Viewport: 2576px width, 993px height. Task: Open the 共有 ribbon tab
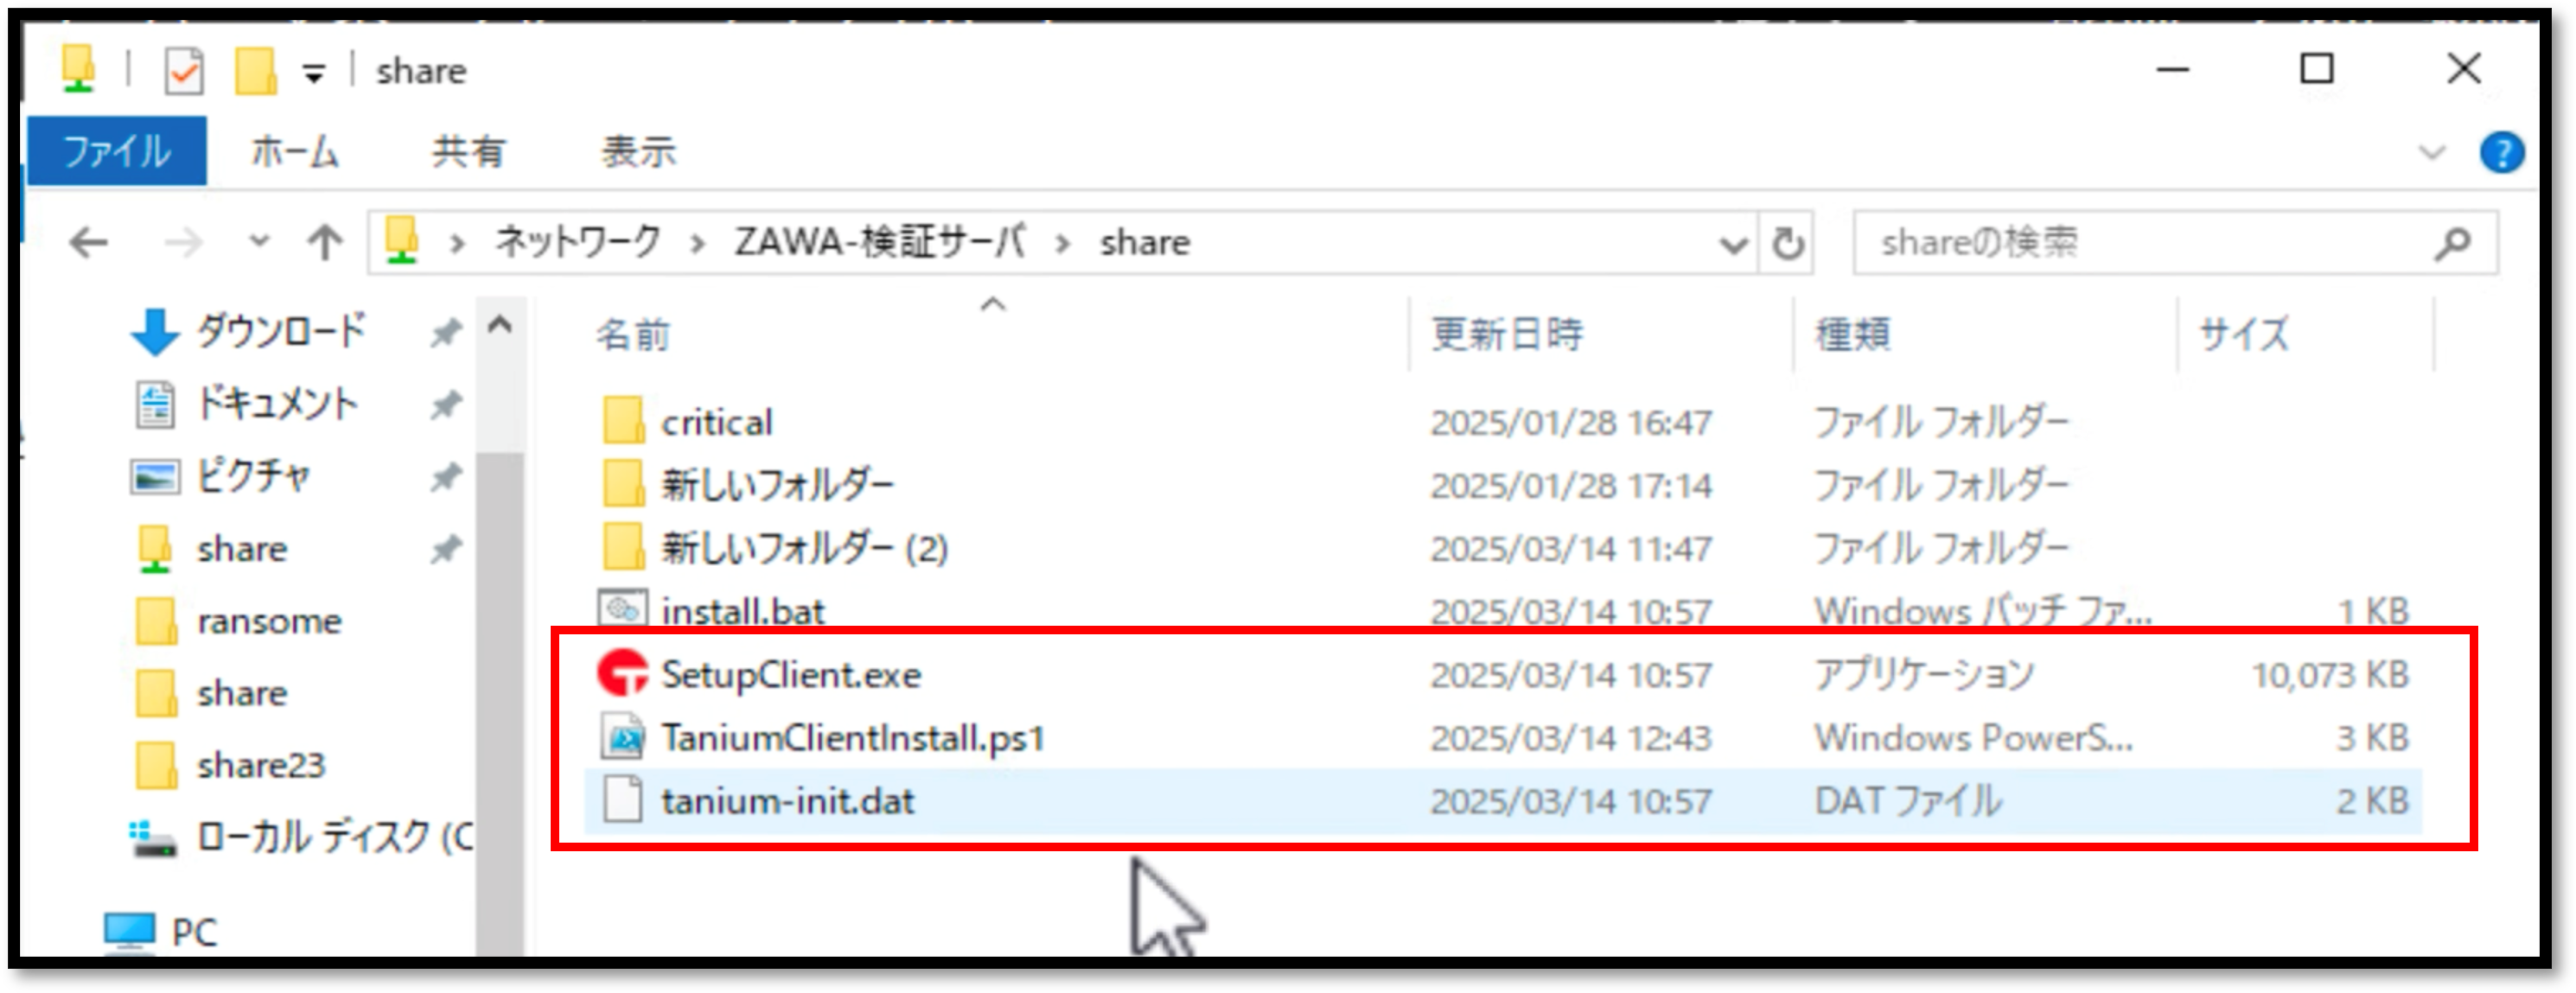(x=468, y=151)
